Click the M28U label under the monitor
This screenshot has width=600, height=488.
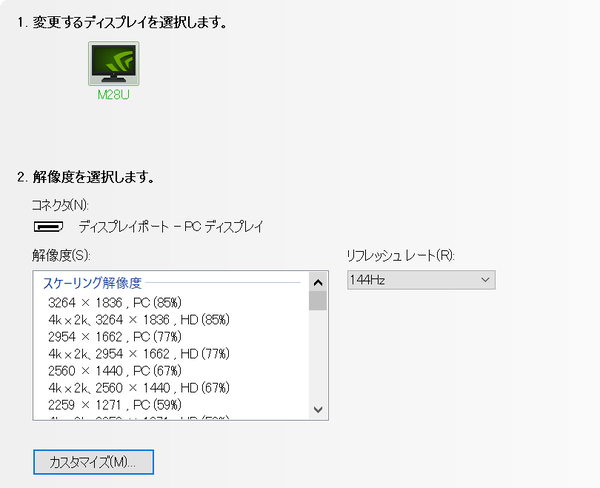(x=114, y=95)
